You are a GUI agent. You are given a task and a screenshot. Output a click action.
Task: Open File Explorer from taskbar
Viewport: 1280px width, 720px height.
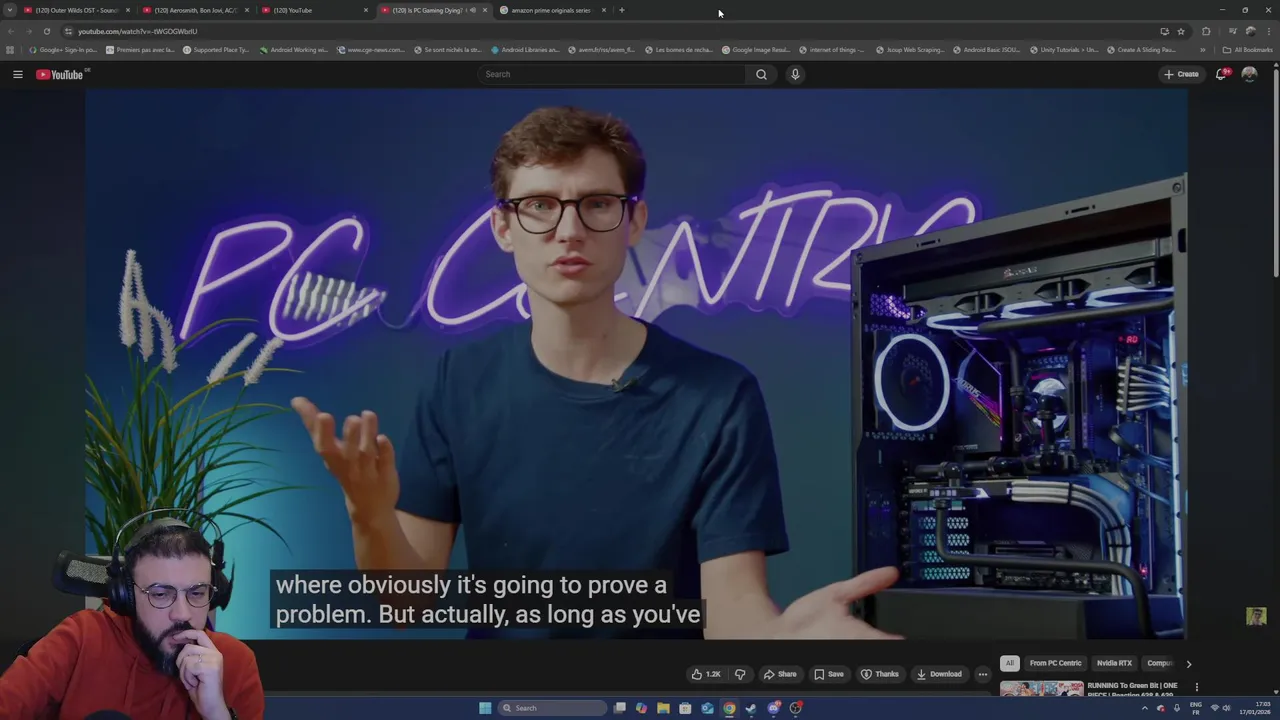coord(663,708)
